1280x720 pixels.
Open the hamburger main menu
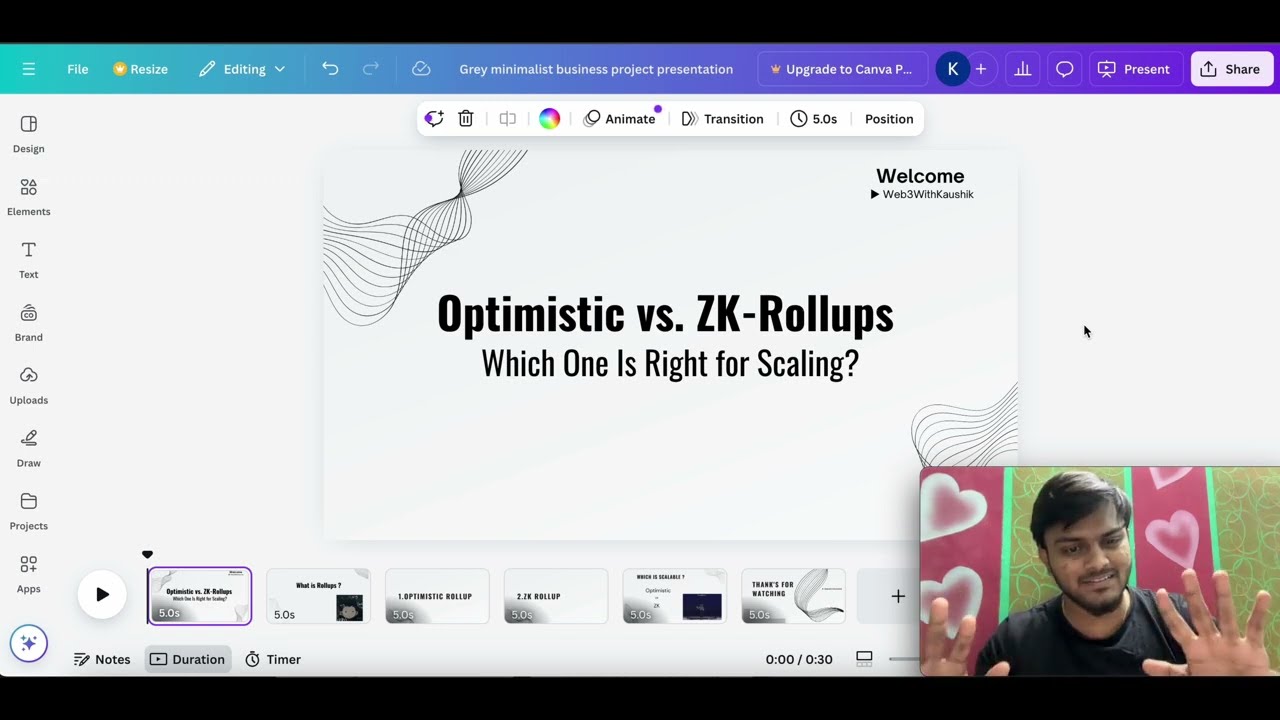coord(29,69)
